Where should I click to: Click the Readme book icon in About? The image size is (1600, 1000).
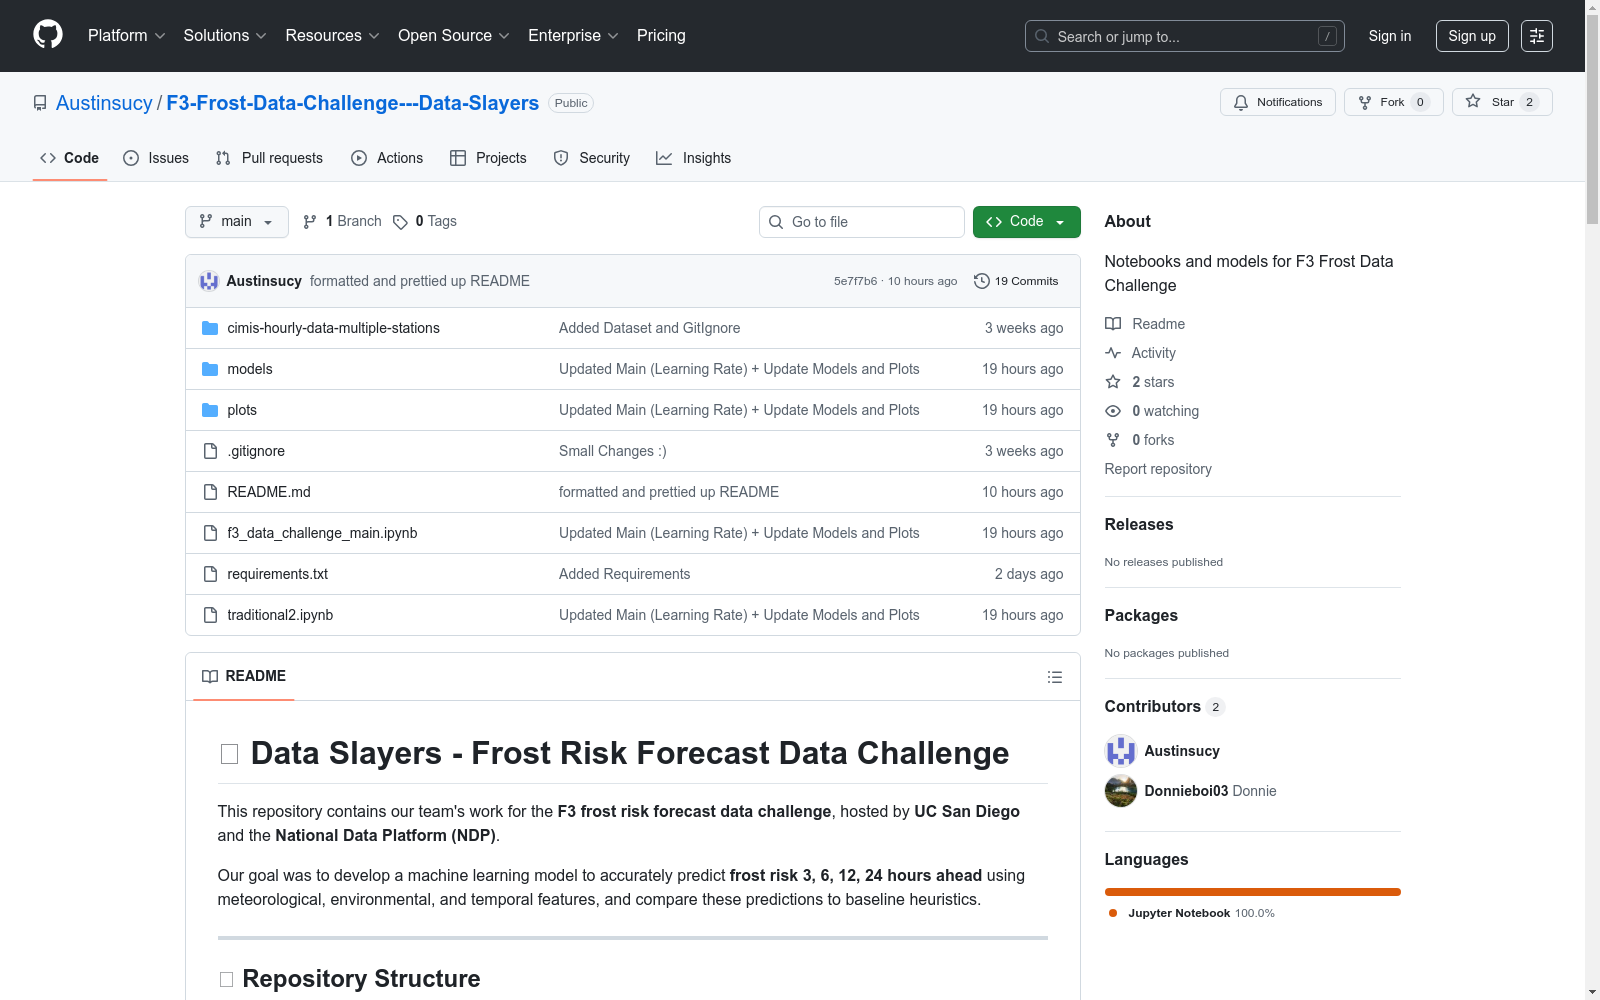[1113, 324]
